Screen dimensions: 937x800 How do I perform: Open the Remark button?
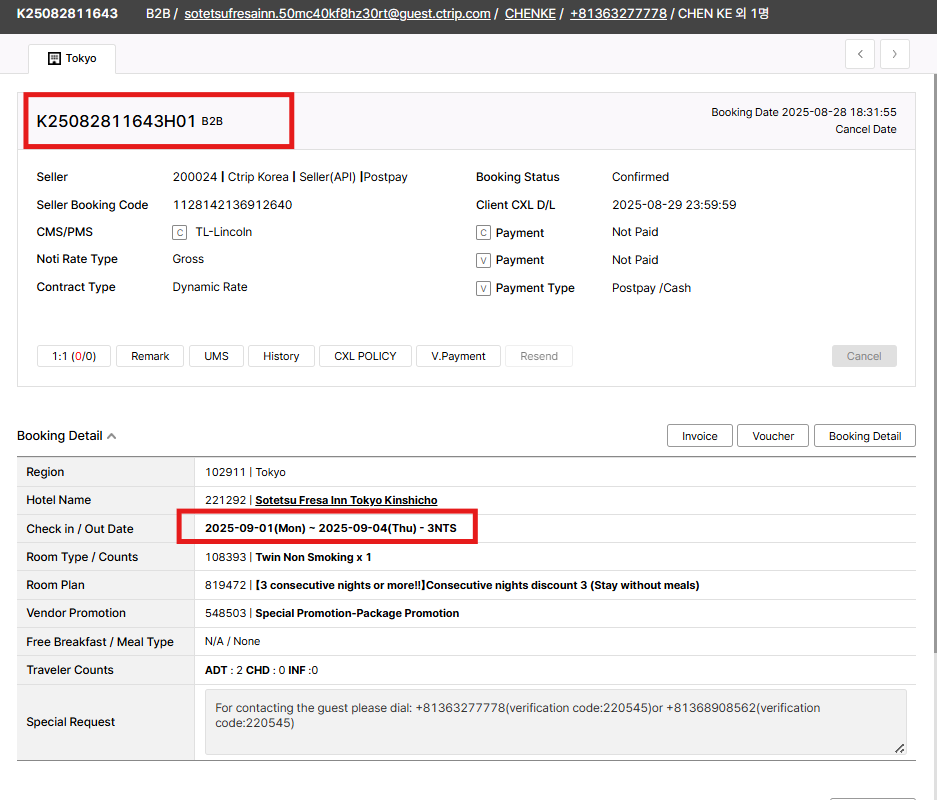pos(150,356)
